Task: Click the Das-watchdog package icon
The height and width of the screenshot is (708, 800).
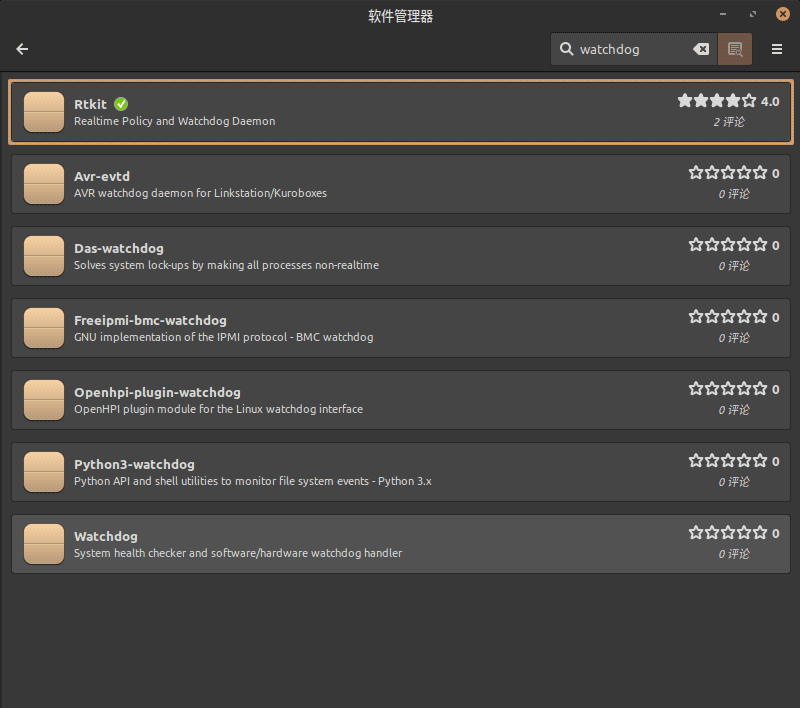Action: pos(43,256)
